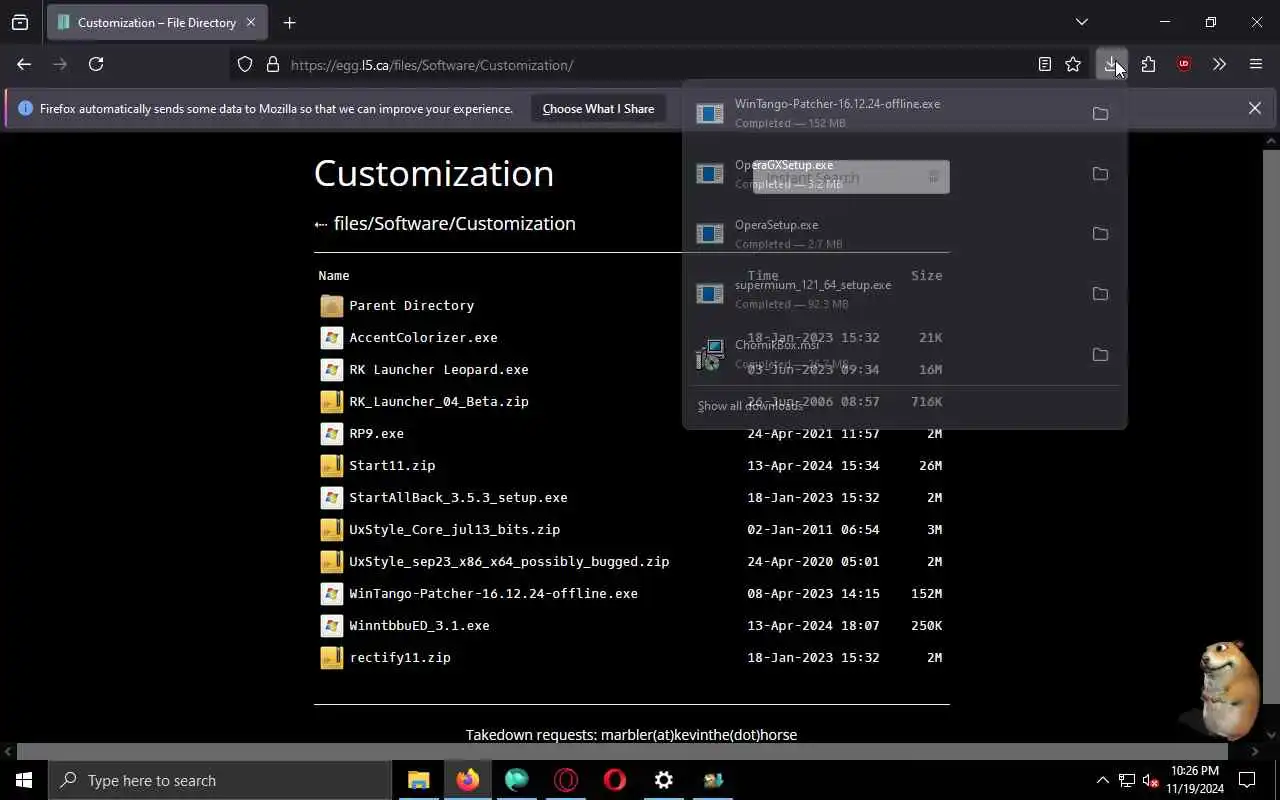This screenshot has width=1280, height=800.
Task: Open the Firefox downloads panel button
Action: pyautogui.click(x=1111, y=64)
